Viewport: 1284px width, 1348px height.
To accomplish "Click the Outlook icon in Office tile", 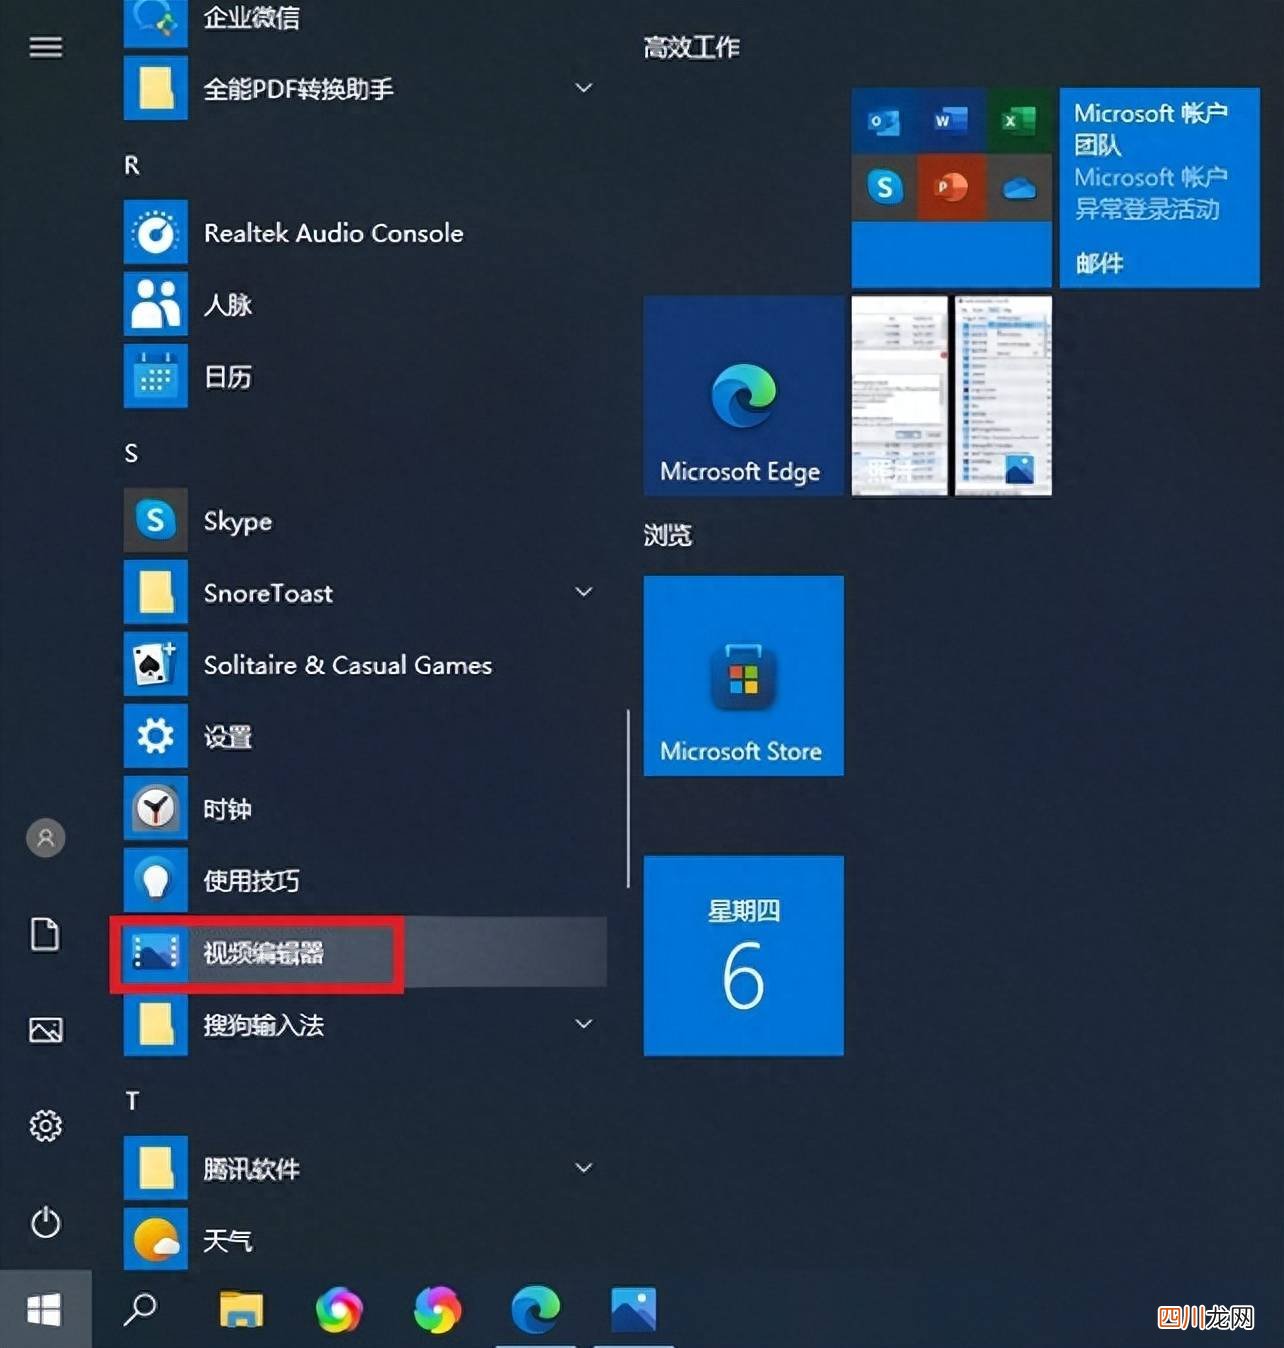I will pos(884,121).
